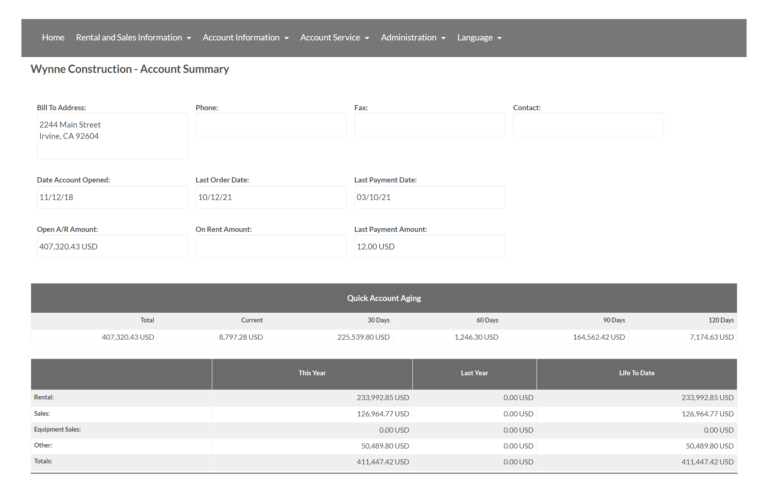Select the Last Payment Amount field
The height and width of the screenshot is (499, 768).
click(429, 246)
